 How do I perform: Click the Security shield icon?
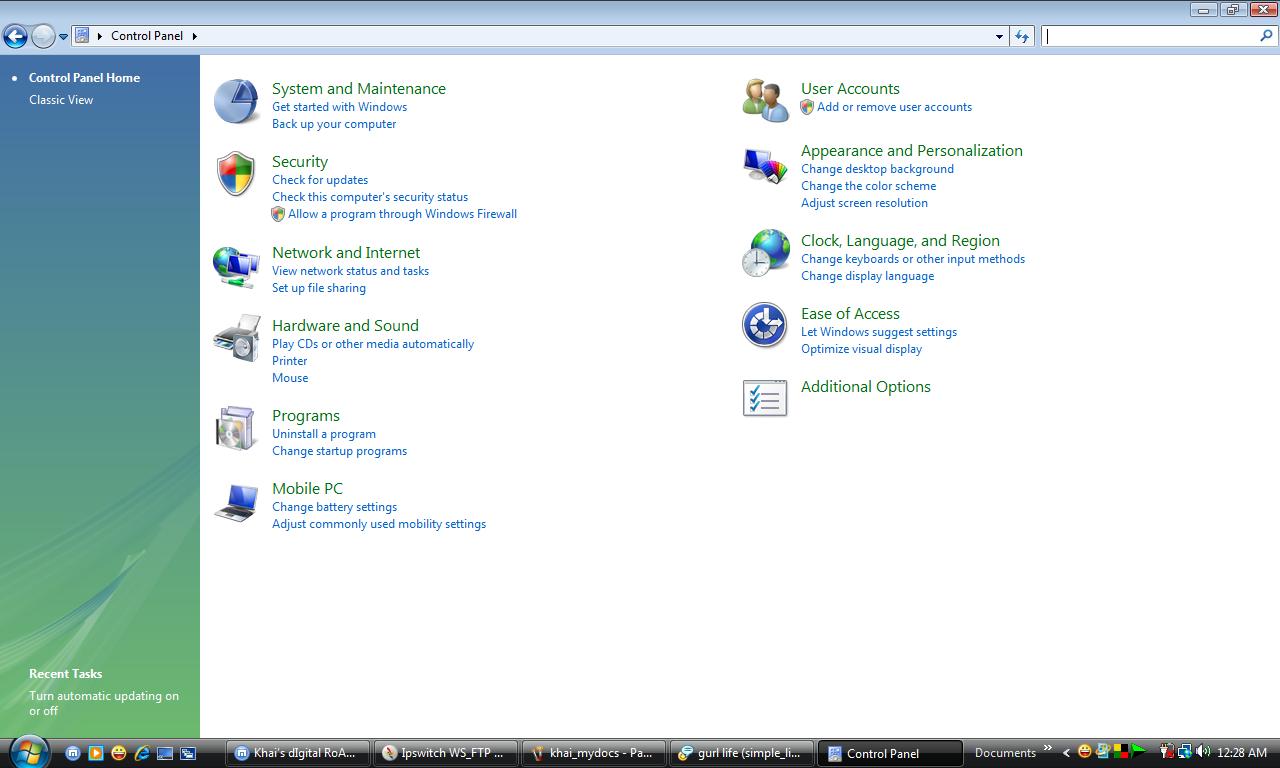click(x=236, y=174)
